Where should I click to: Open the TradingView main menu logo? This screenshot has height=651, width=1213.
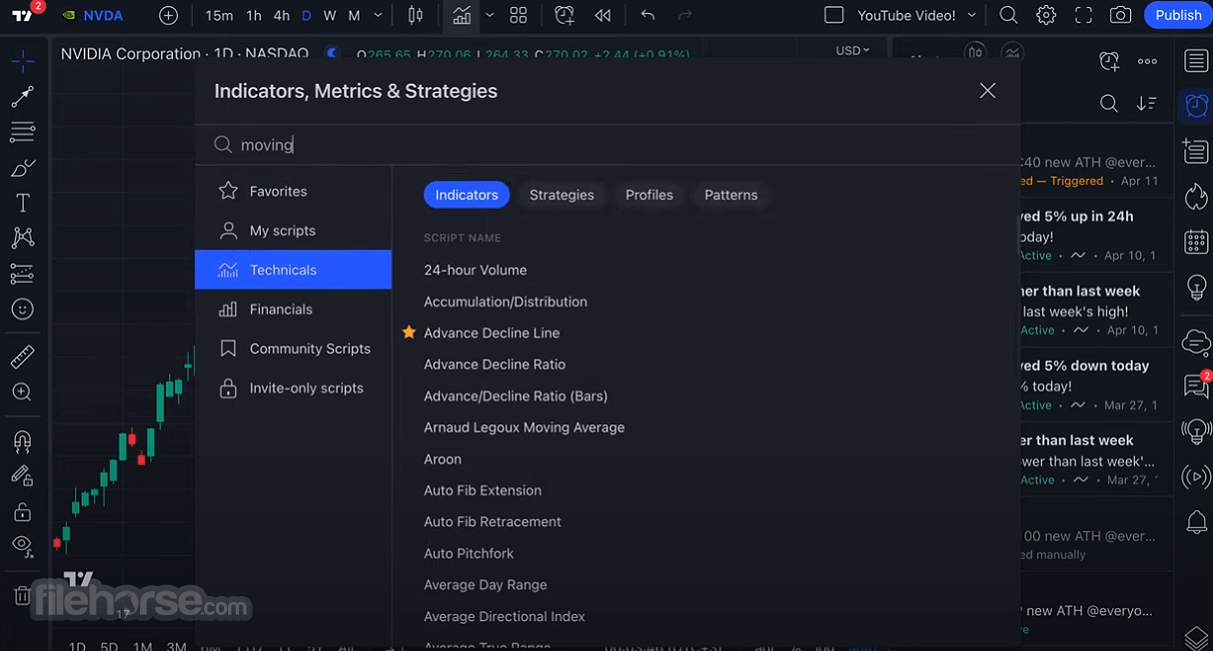point(22,15)
